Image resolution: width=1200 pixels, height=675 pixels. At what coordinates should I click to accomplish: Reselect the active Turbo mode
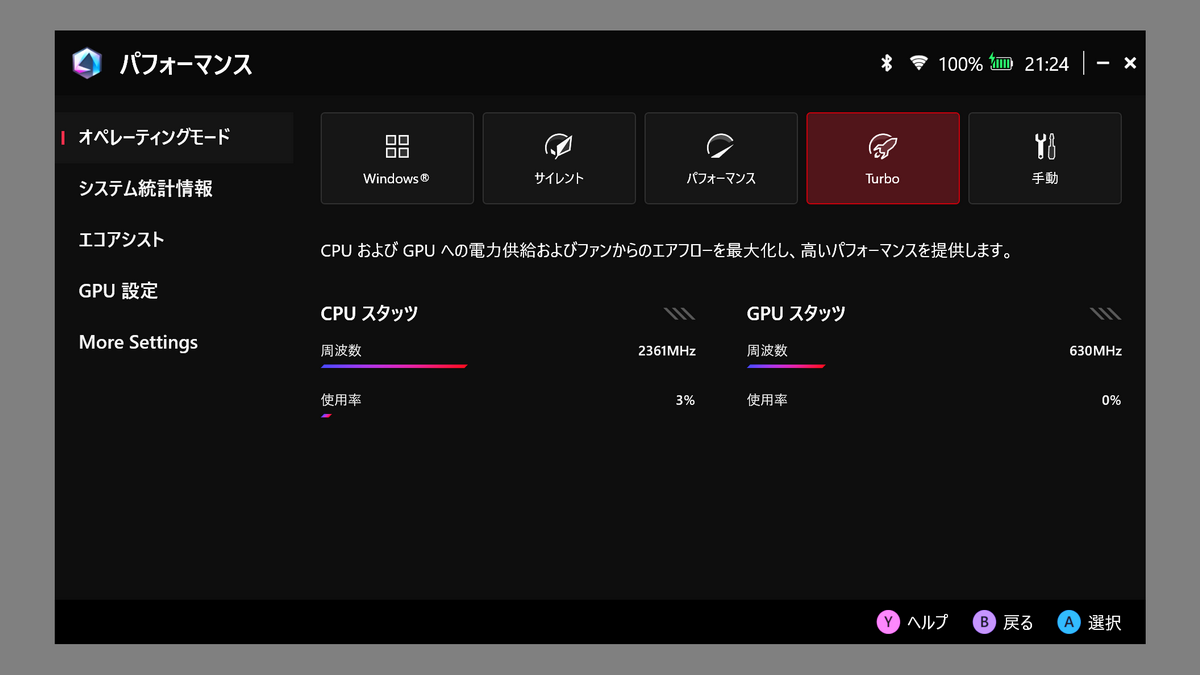(x=882, y=158)
